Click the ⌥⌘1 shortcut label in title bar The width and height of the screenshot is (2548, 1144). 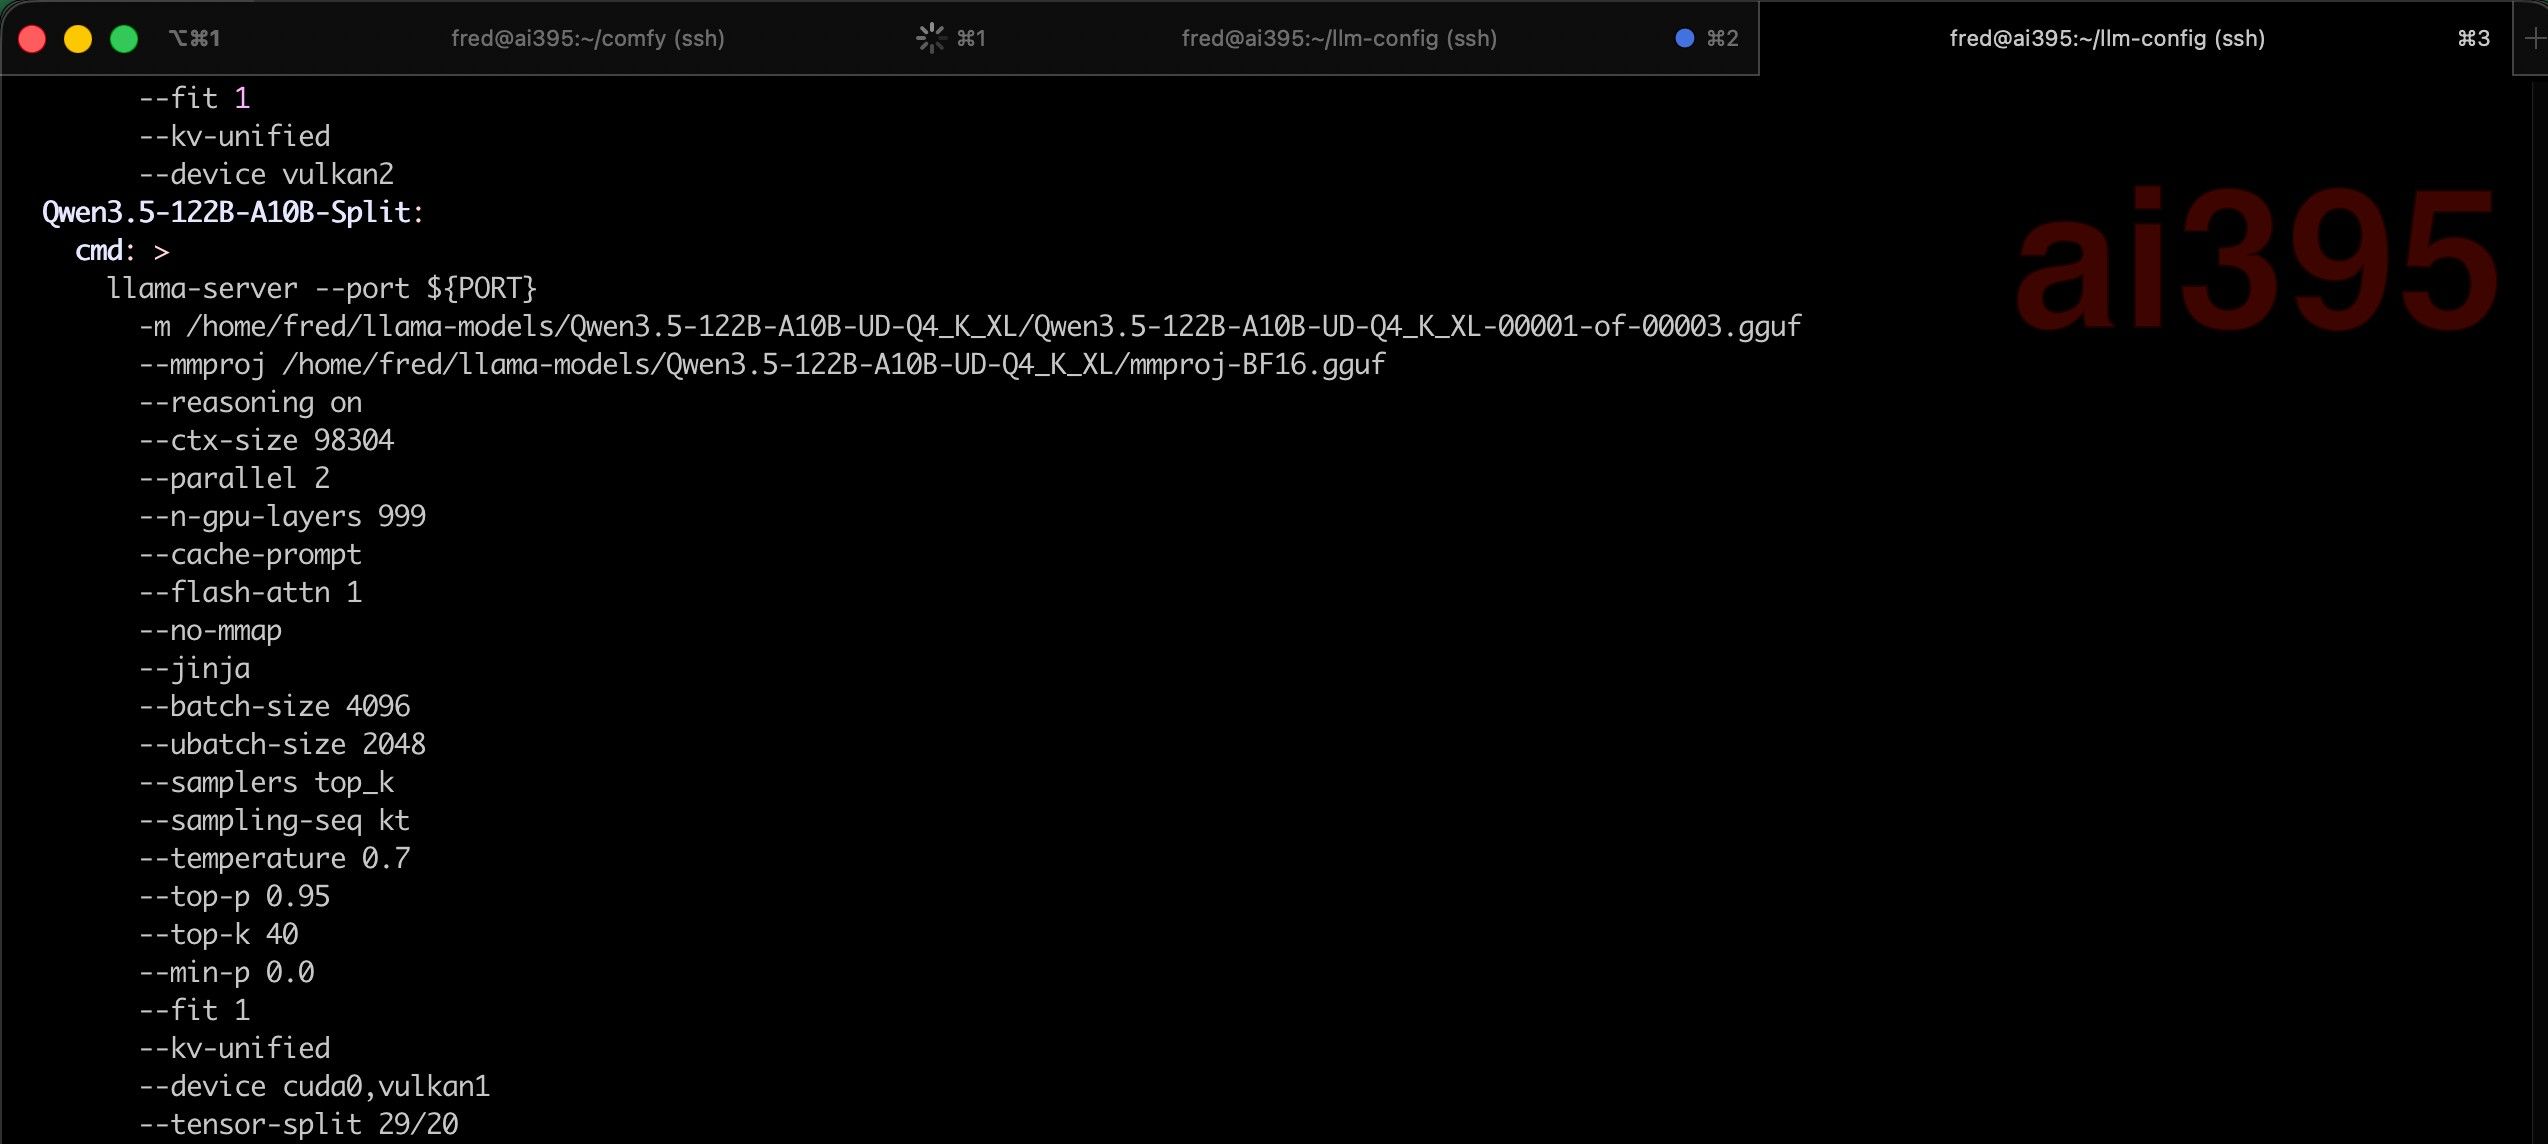tap(194, 38)
